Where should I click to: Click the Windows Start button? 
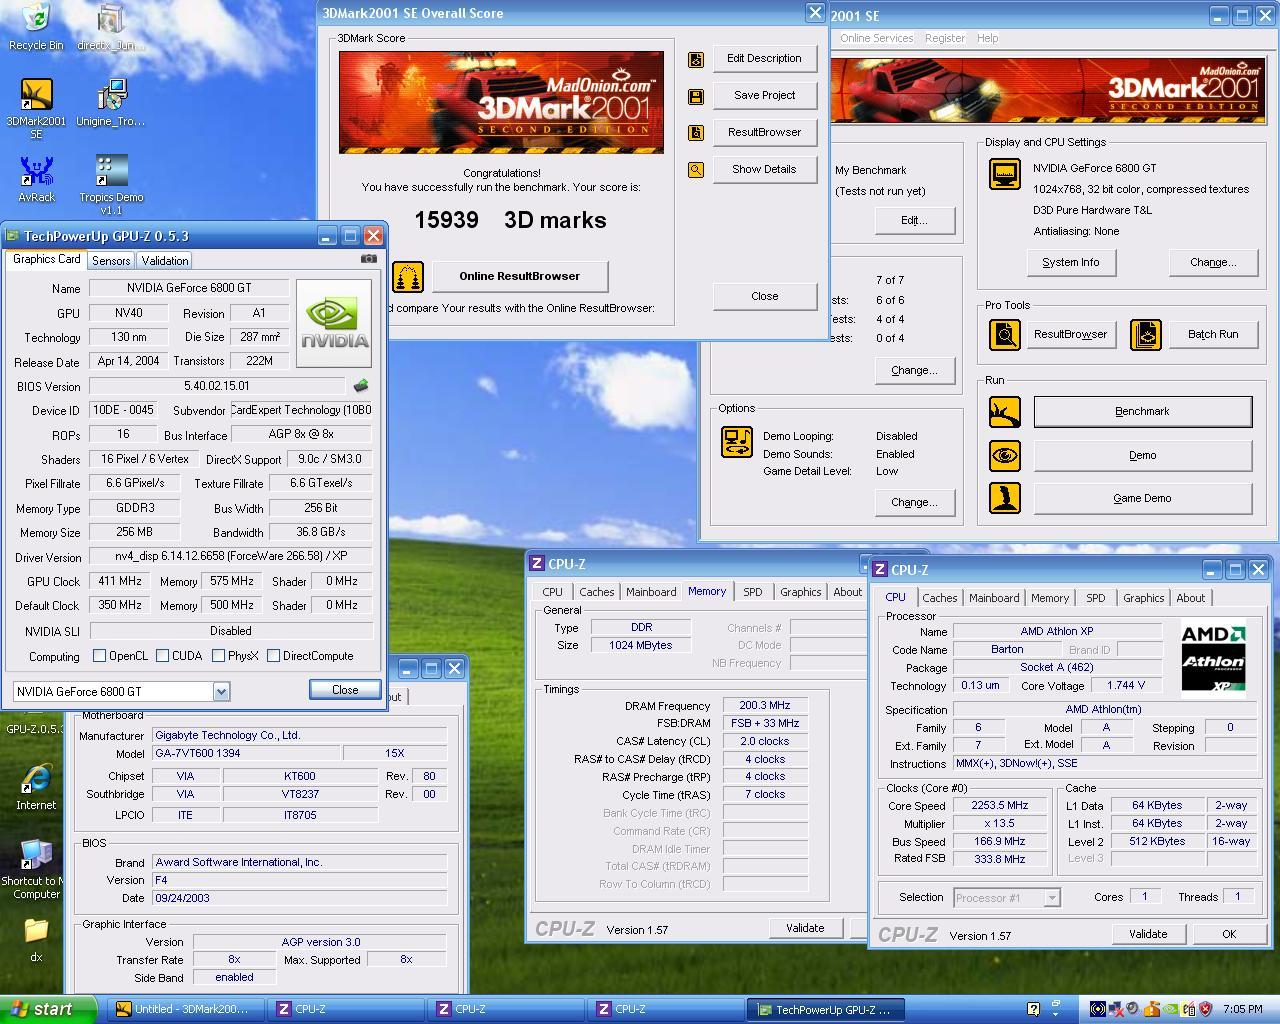click(49, 1009)
